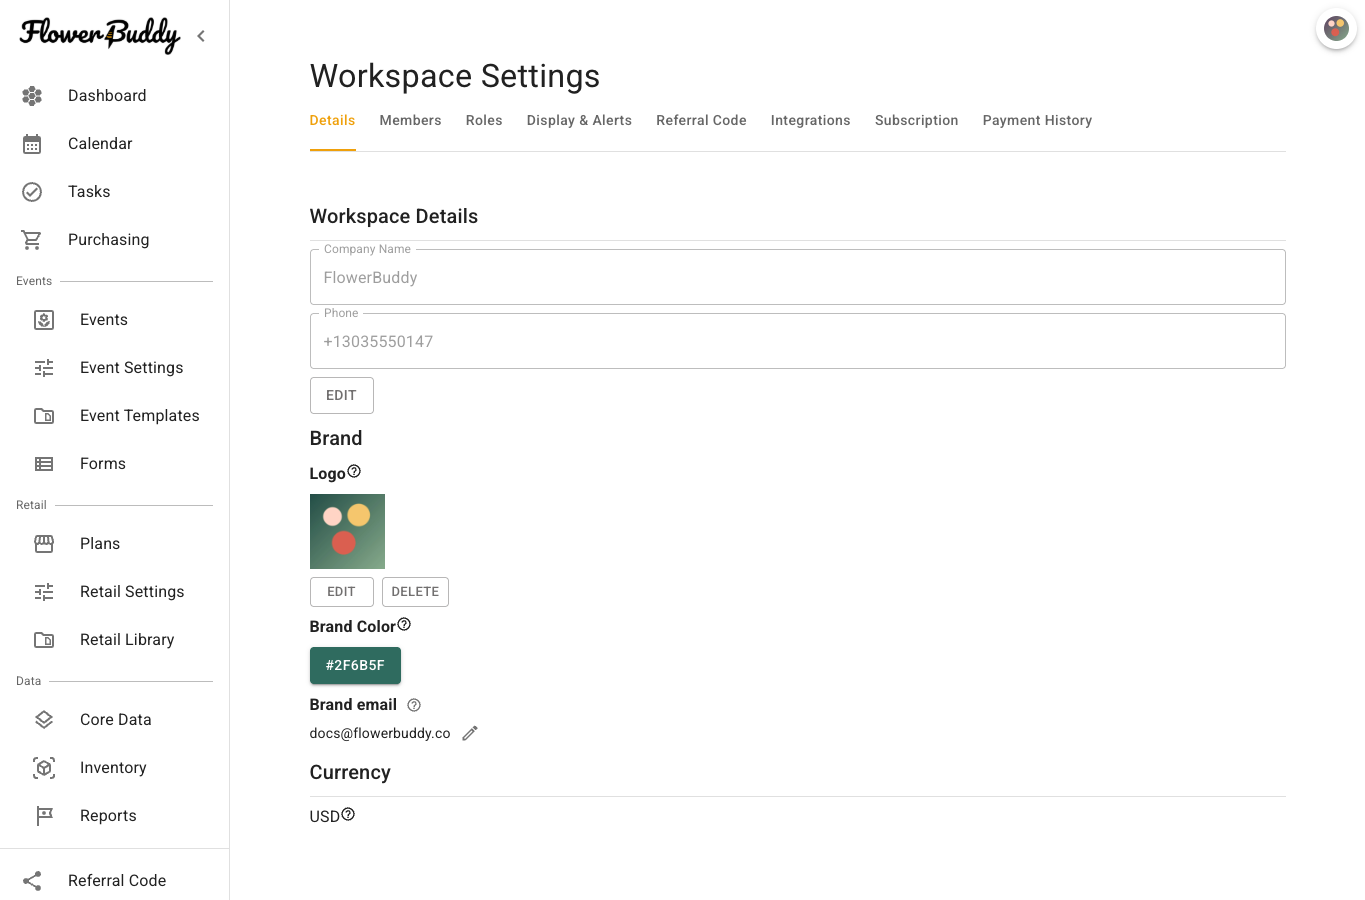Select the Referral Code tab
1365x900 pixels.
(701, 120)
